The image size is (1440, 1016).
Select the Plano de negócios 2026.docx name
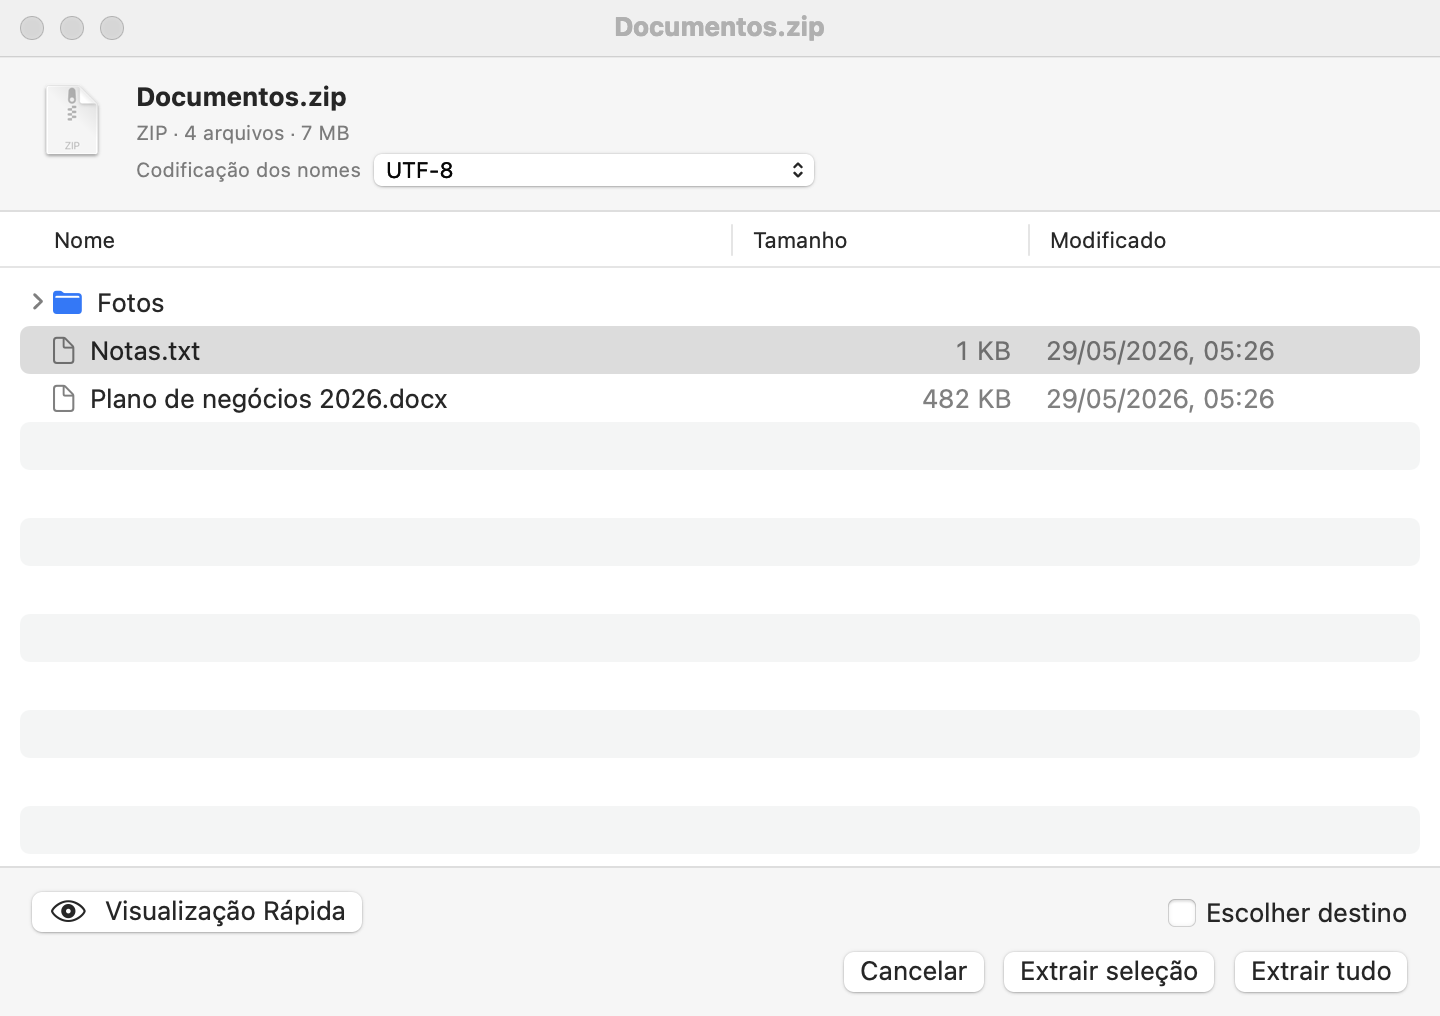pos(269,399)
